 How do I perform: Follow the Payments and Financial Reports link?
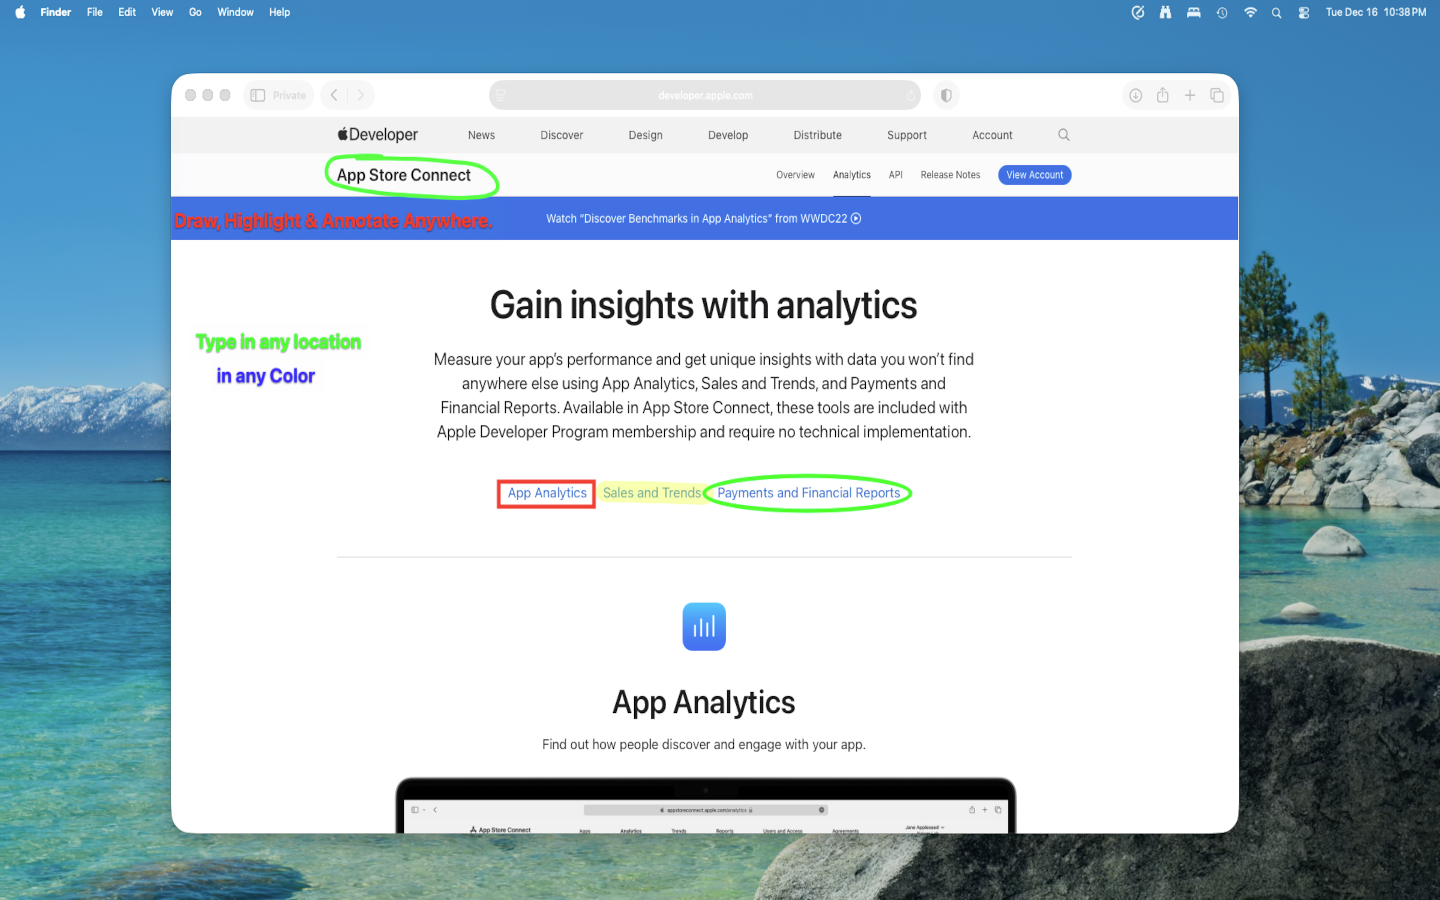[x=809, y=493]
